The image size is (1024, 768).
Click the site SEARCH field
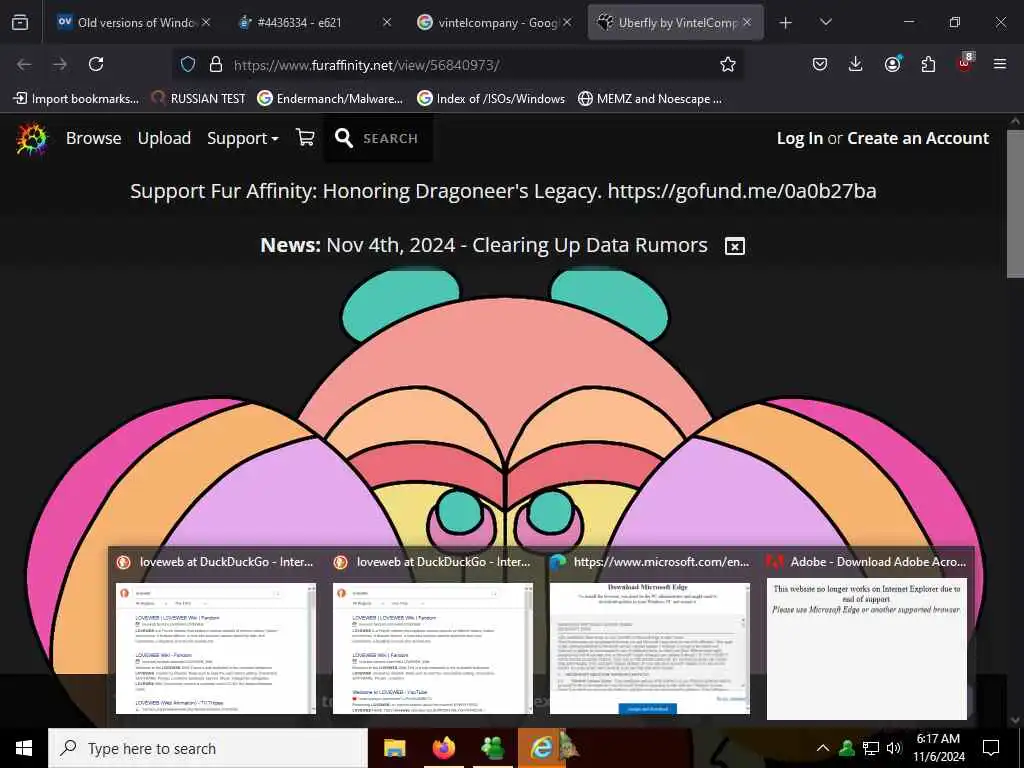pos(391,138)
